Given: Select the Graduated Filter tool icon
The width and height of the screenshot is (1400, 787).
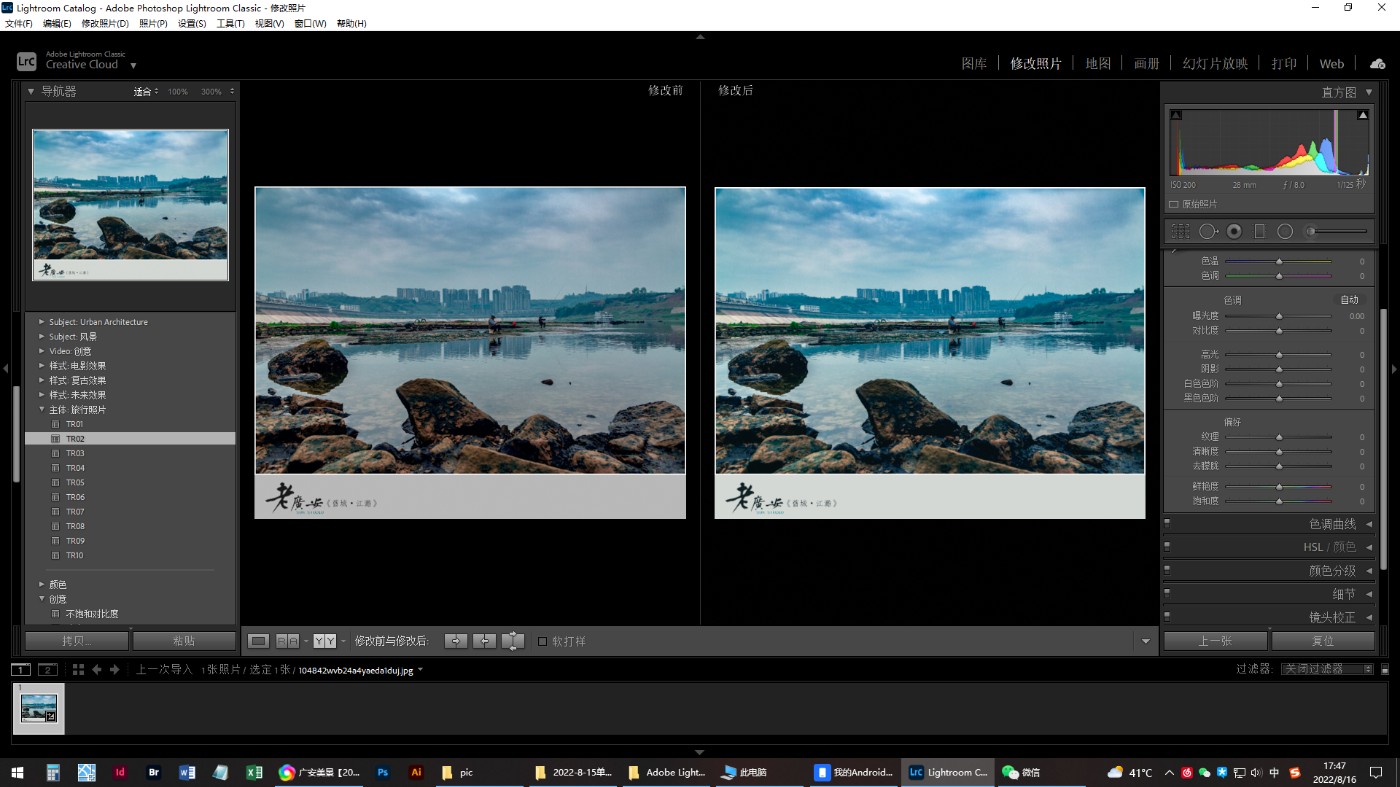Looking at the screenshot, I should [x=1259, y=231].
